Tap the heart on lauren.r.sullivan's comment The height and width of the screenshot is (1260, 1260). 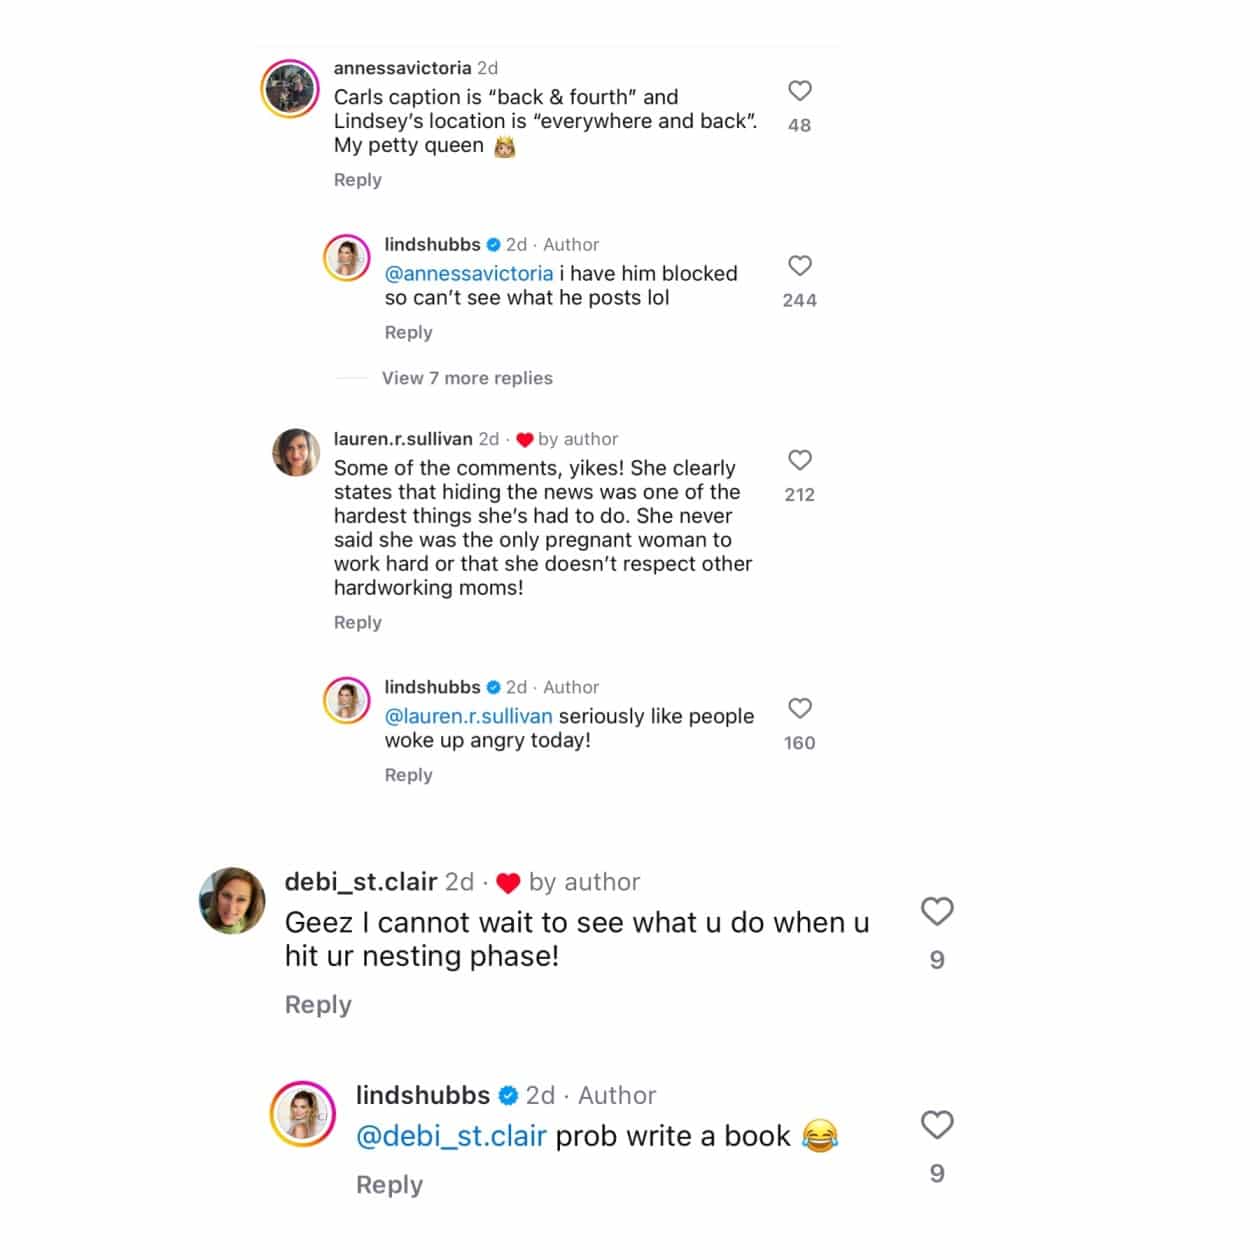tap(799, 461)
